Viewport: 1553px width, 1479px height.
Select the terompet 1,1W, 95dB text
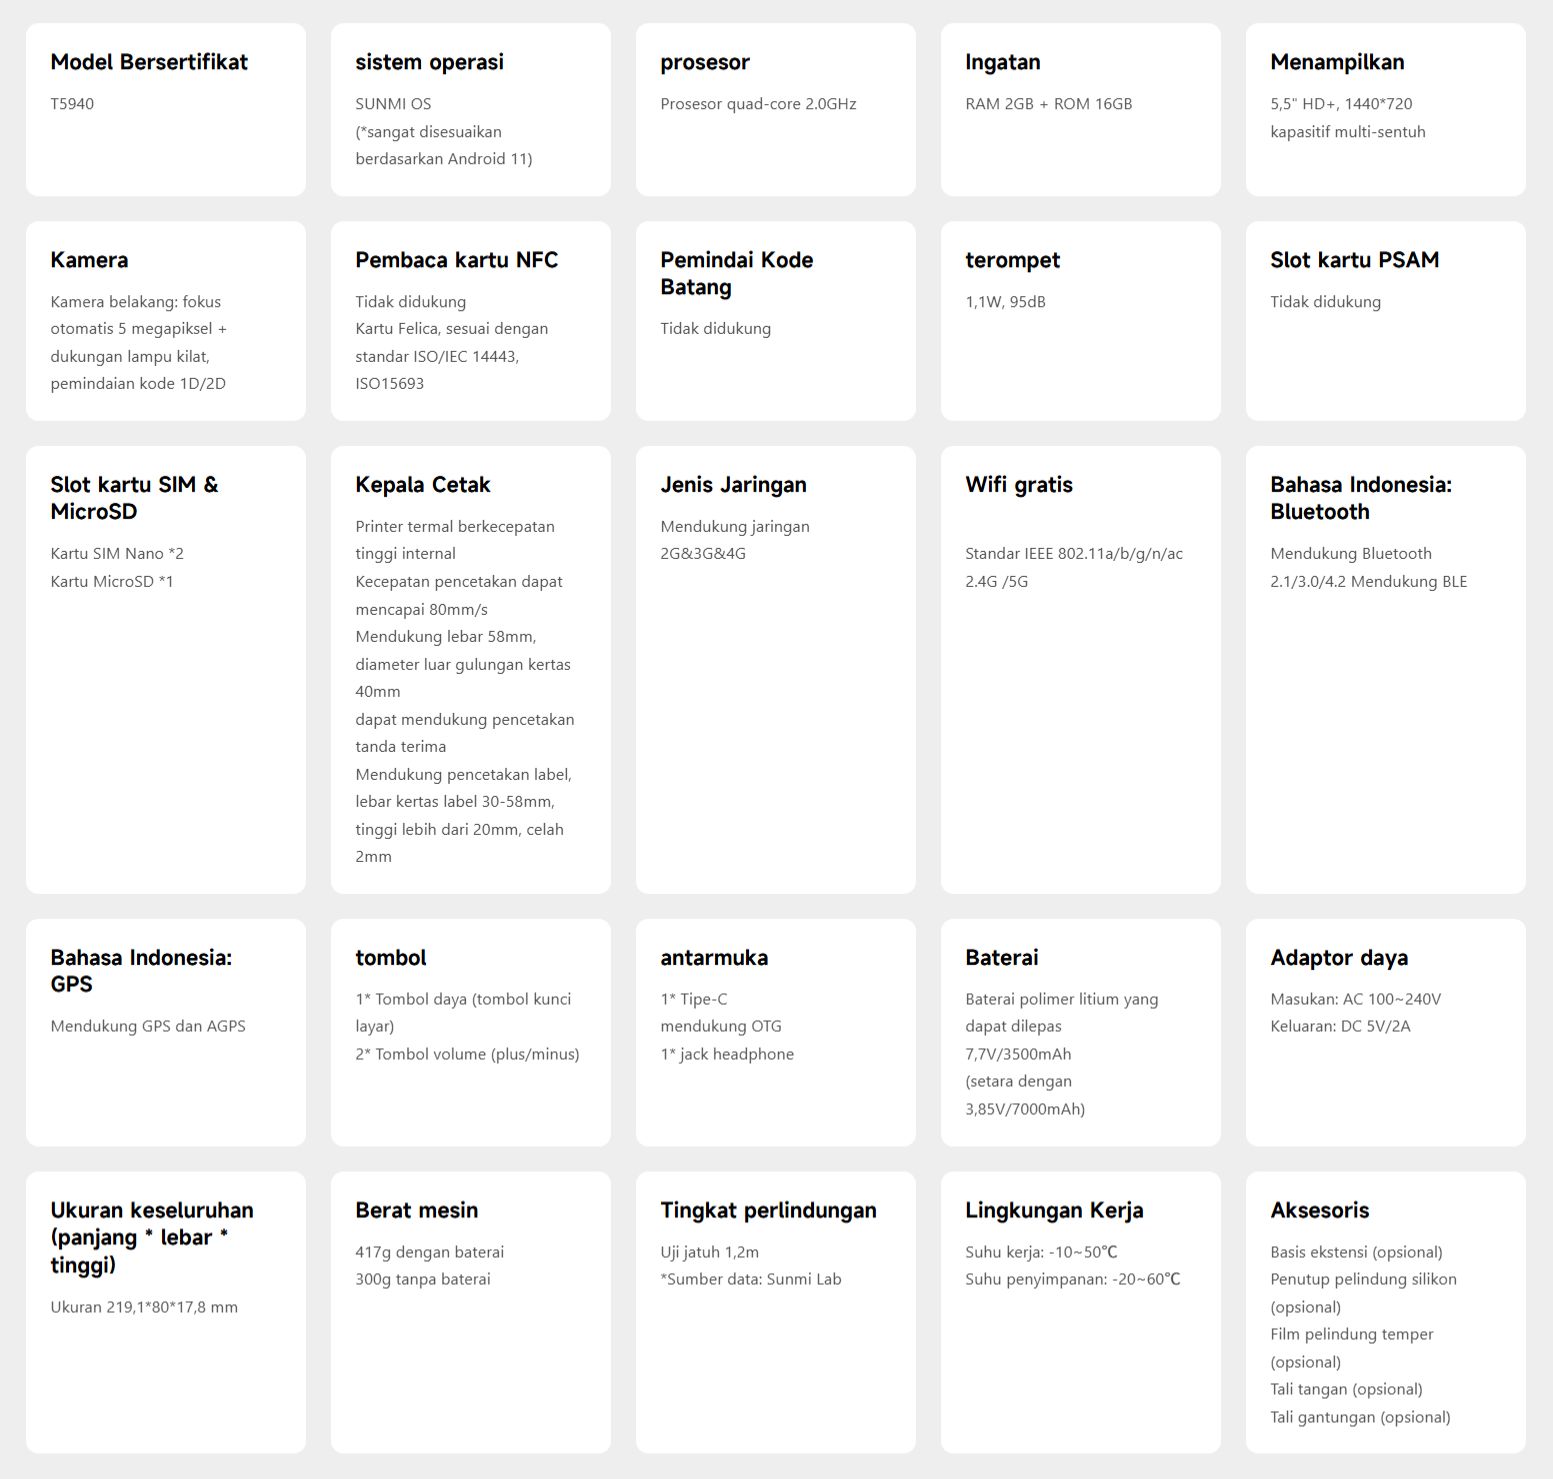click(1005, 302)
